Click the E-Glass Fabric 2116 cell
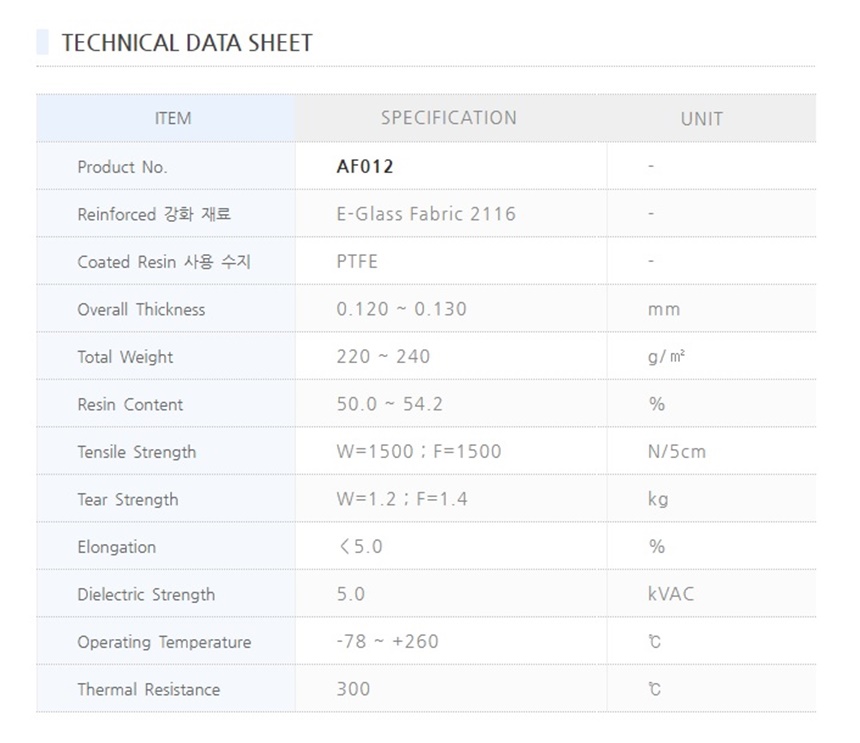Viewport: 860px width, 743px height. point(426,214)
